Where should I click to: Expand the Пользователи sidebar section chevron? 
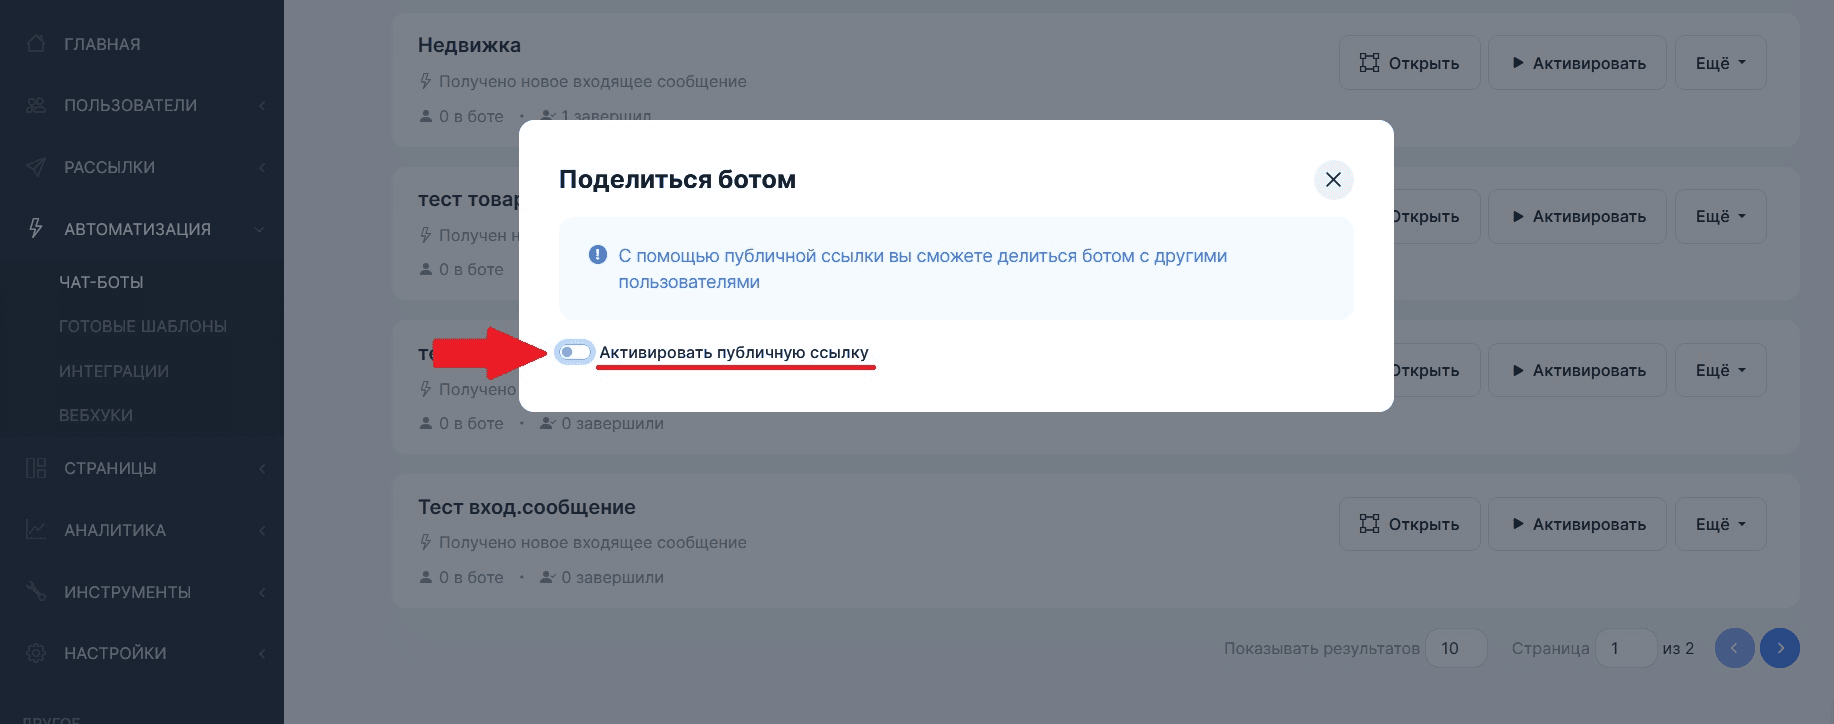[x=262, y=106]
